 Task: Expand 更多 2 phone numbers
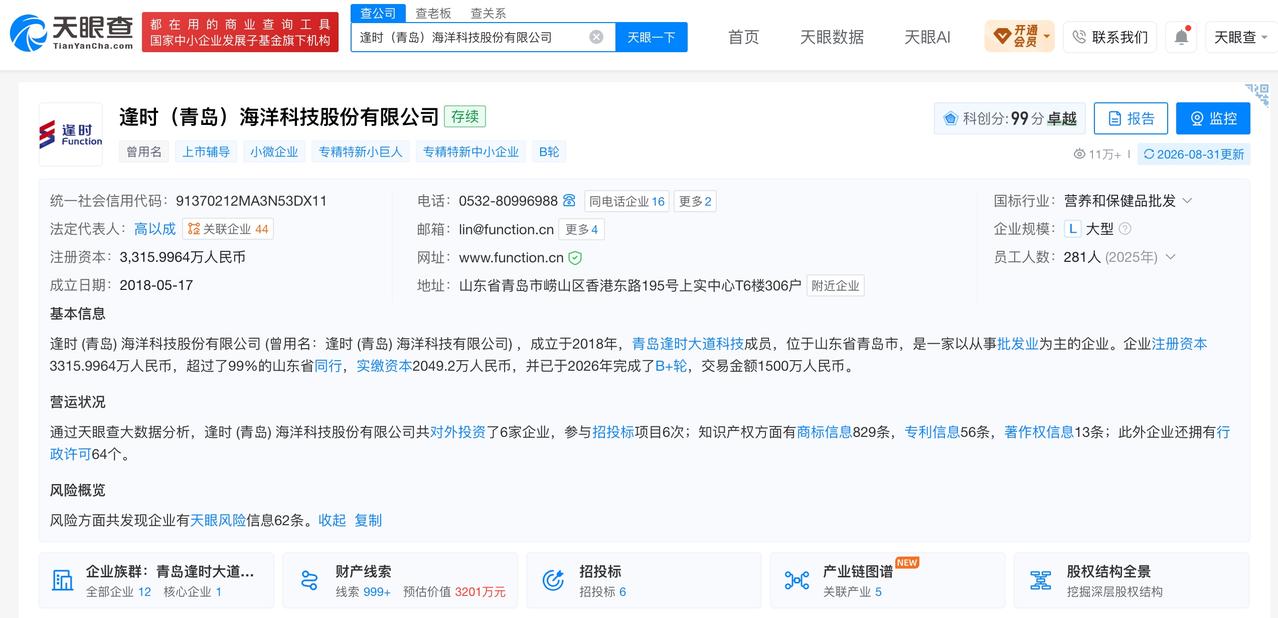[x=695, y=201]
